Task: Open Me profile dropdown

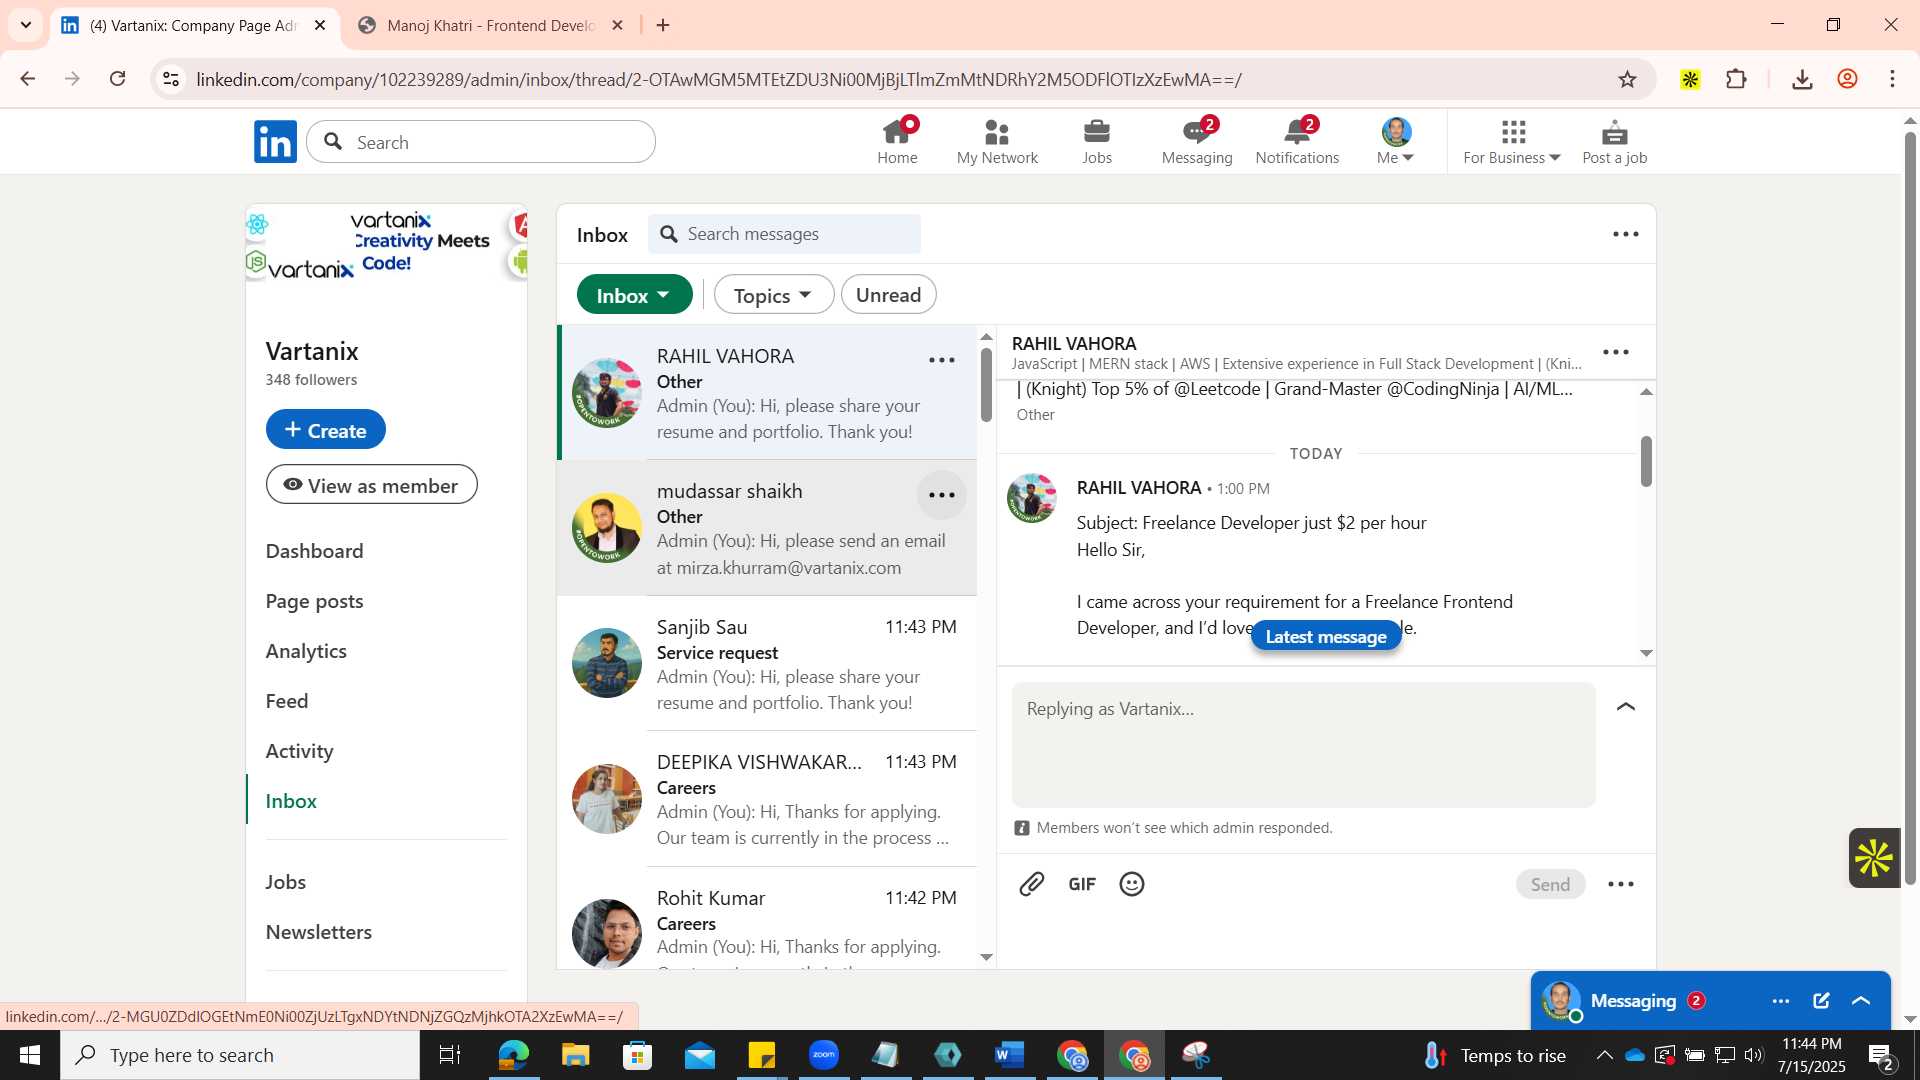Action: [x=1395, y=141]
